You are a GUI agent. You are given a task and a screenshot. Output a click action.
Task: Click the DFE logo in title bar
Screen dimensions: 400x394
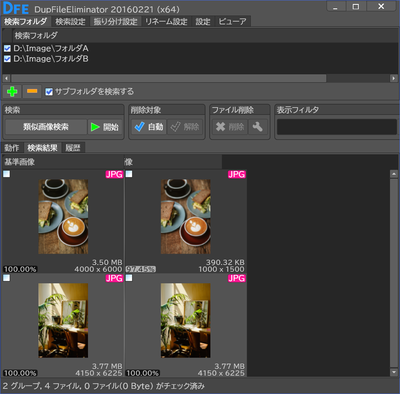point(16,8)
